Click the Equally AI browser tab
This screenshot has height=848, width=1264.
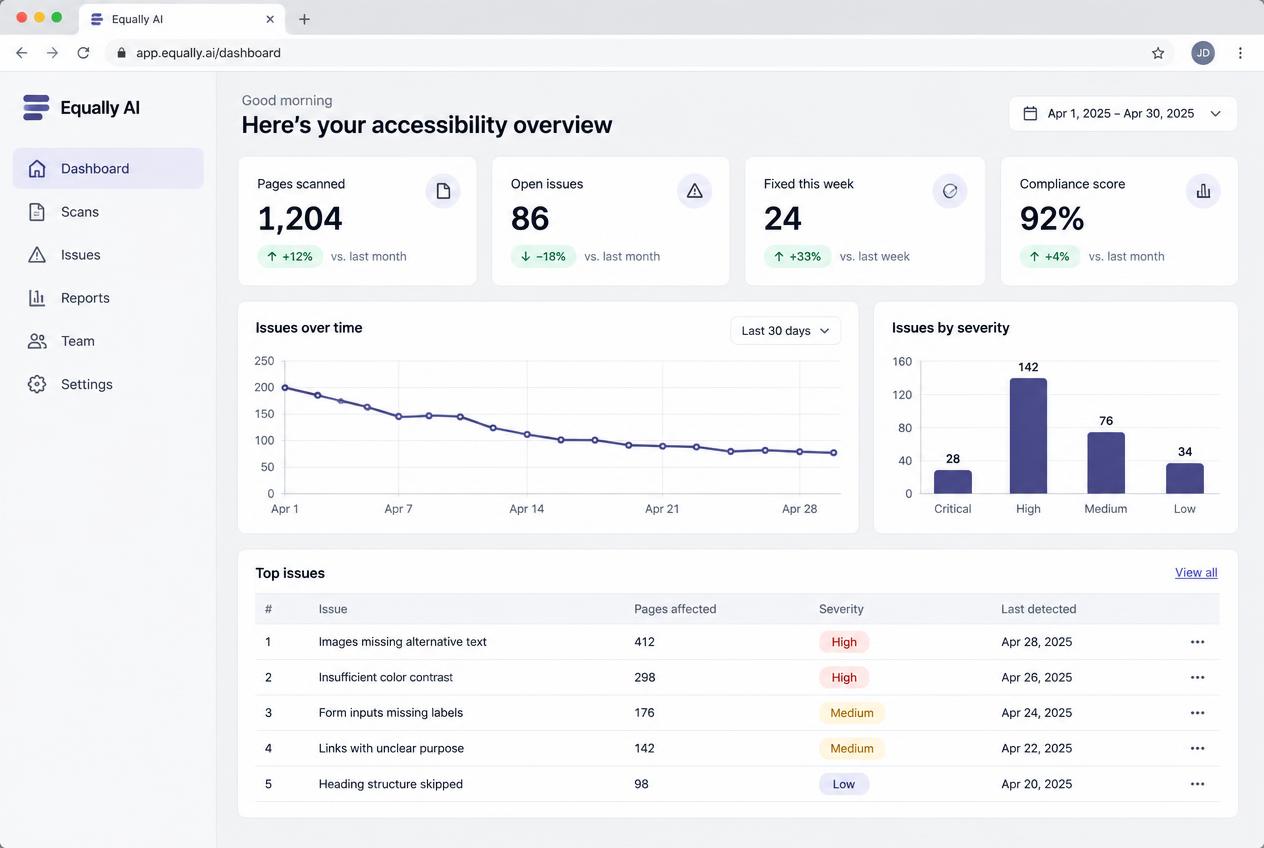[x=182, y=19]
